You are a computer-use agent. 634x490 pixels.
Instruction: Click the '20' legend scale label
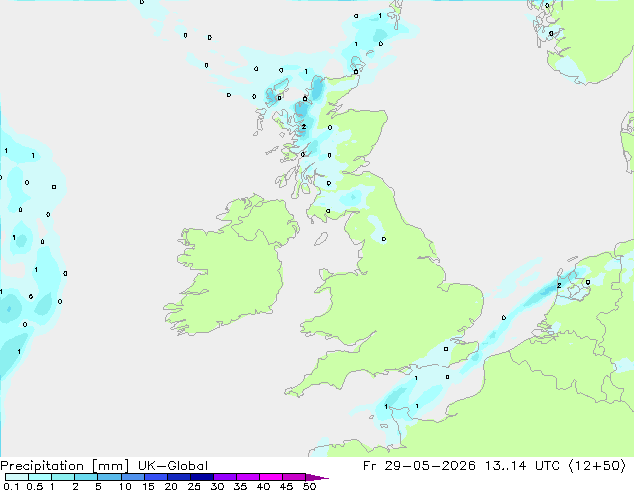(171, 486)
